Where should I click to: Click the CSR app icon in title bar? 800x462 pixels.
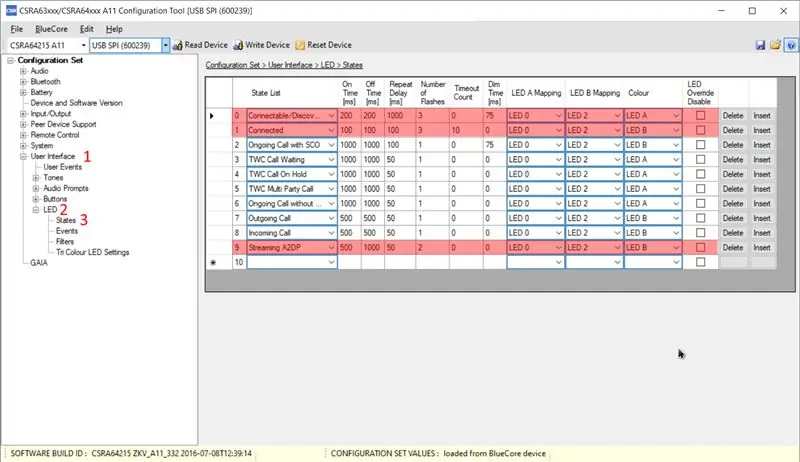coord(11,11)
